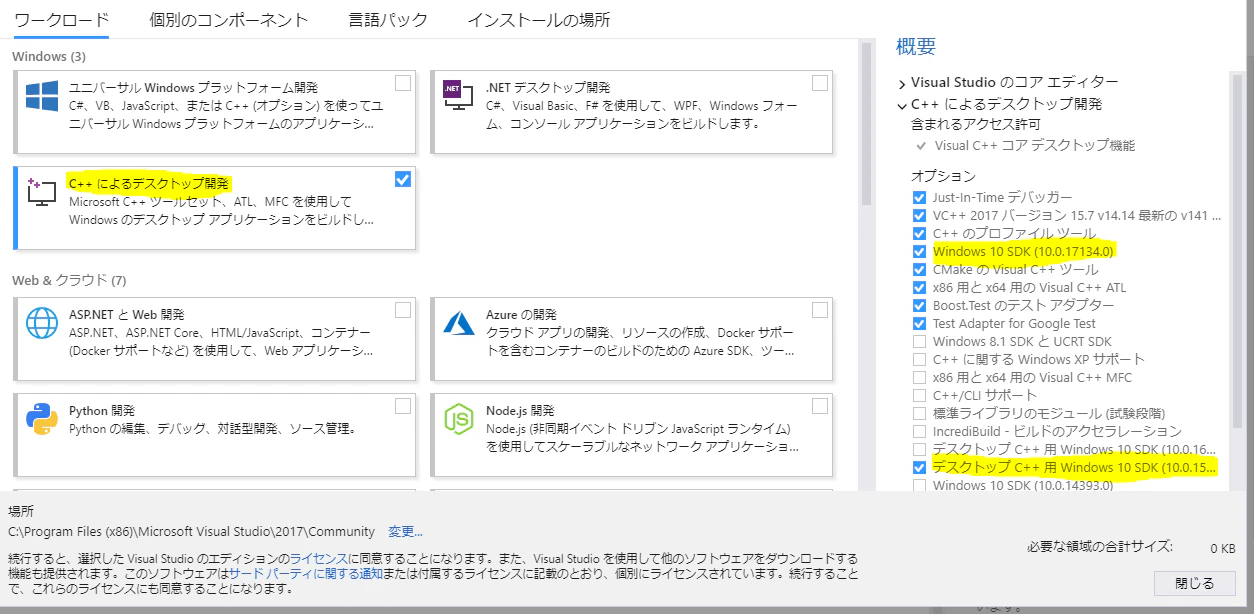Click the Azure の開発 logo icon
The image size is (1254, 614).
[x=458, y=323]
